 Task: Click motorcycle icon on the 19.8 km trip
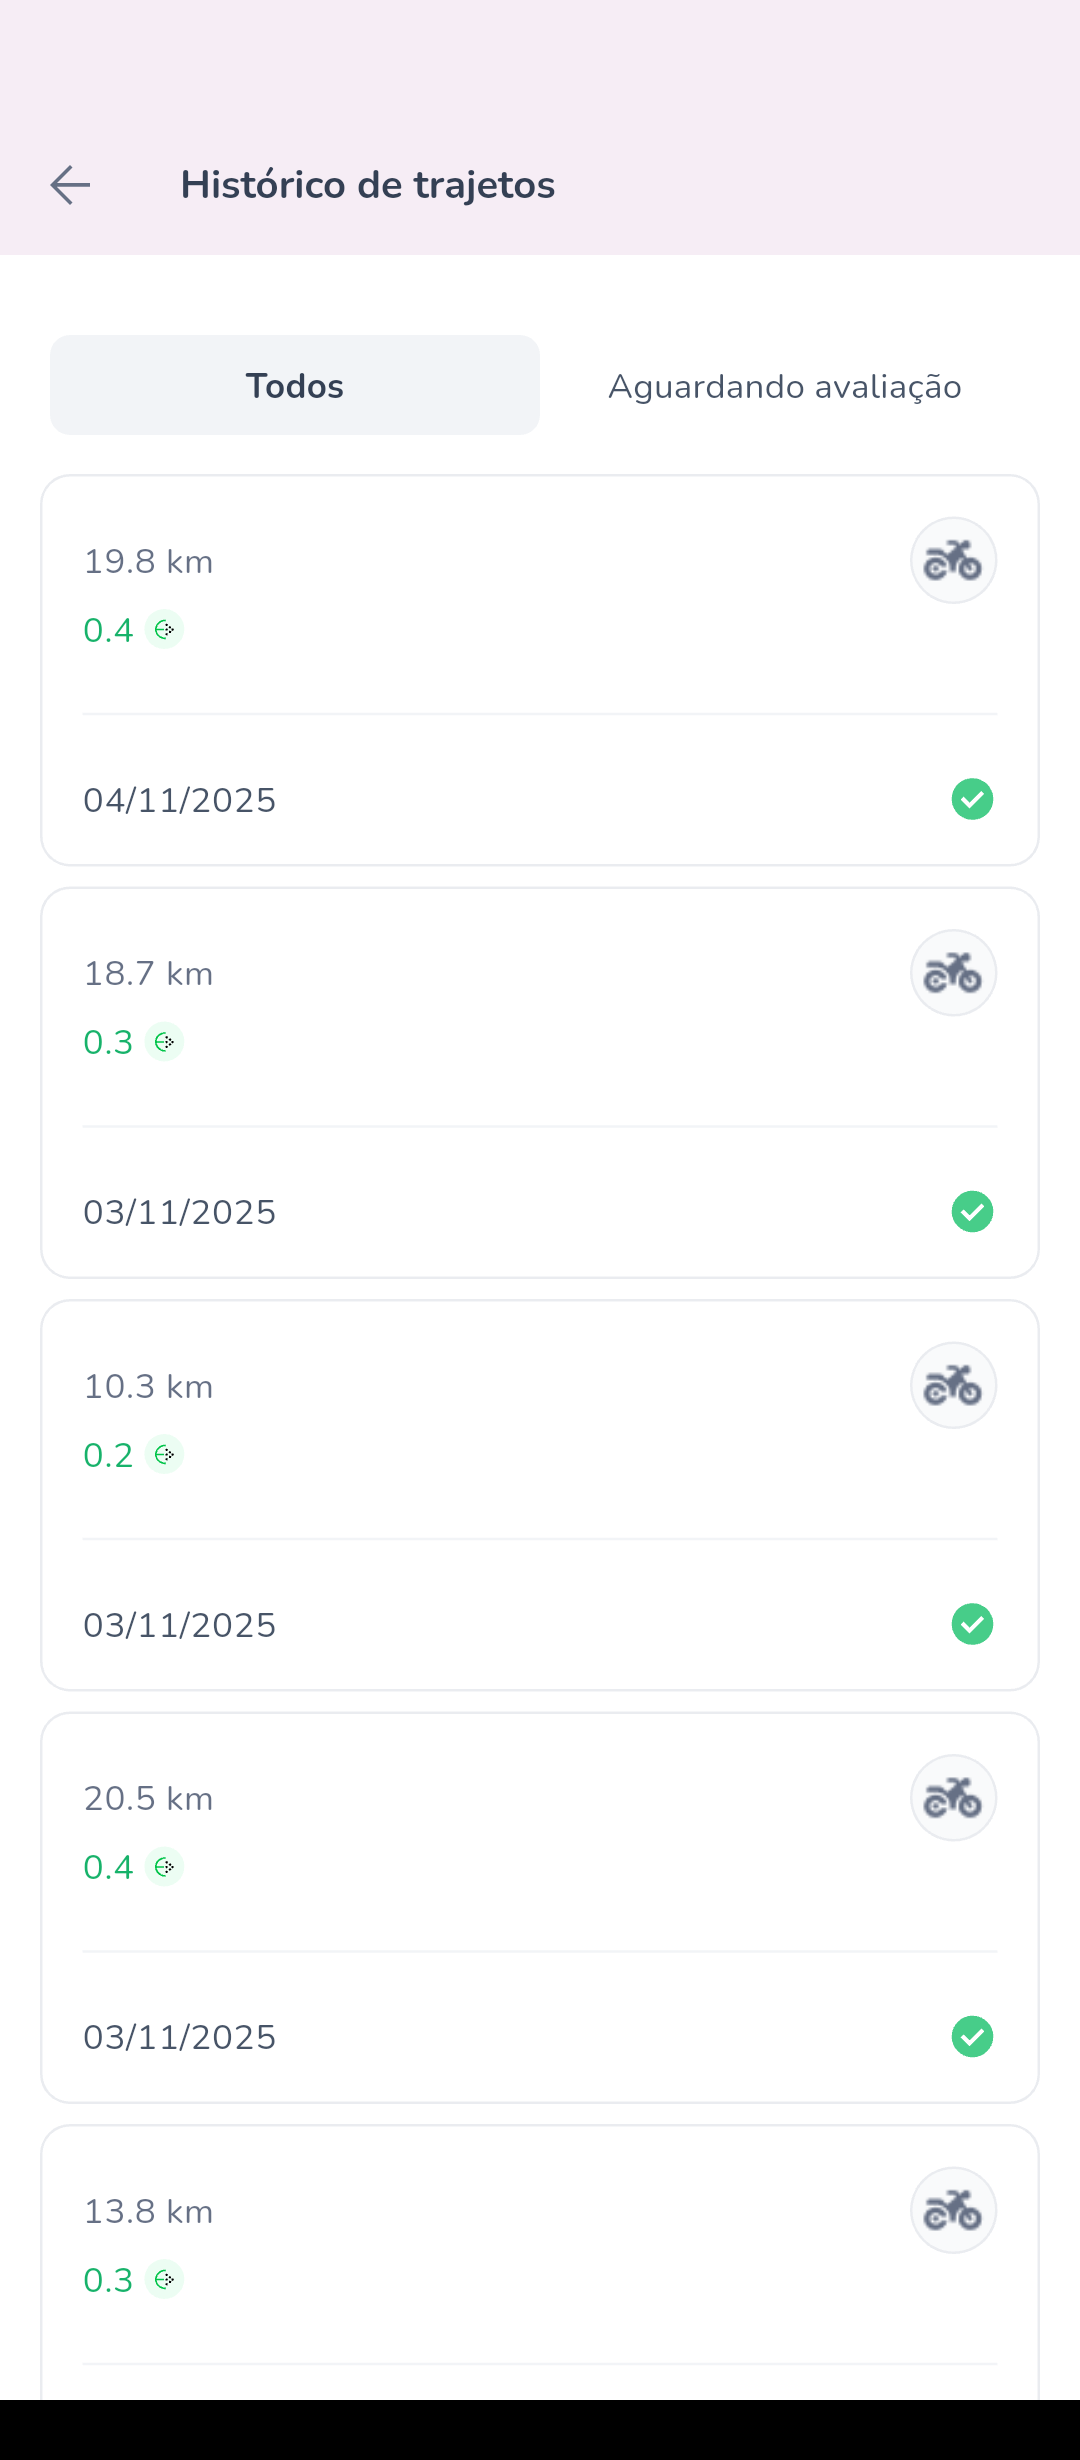coord(953,560)
